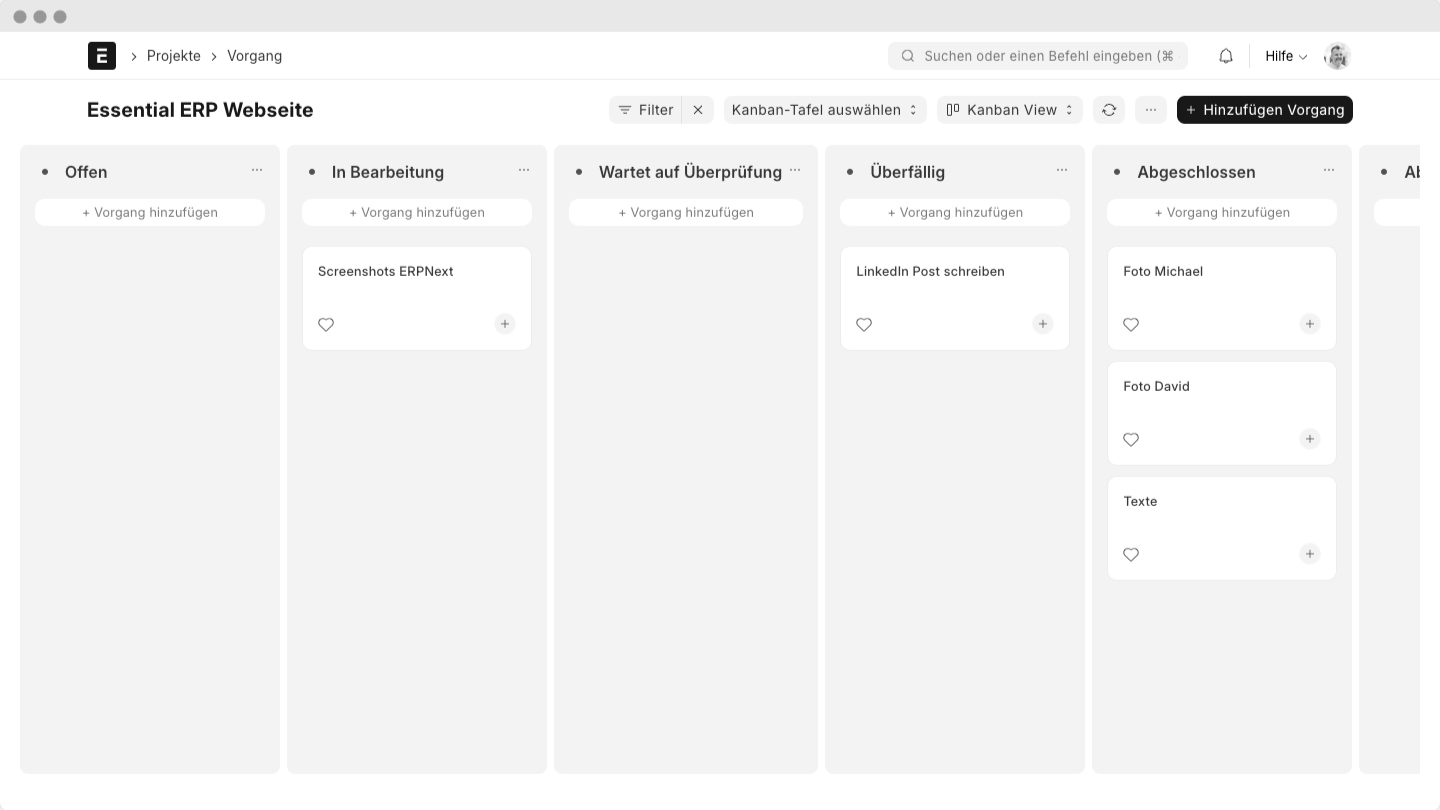Open Kanban-Tafel auswählen dropdown
Viewport: 1440px width, 810px height.
[824, 110]
